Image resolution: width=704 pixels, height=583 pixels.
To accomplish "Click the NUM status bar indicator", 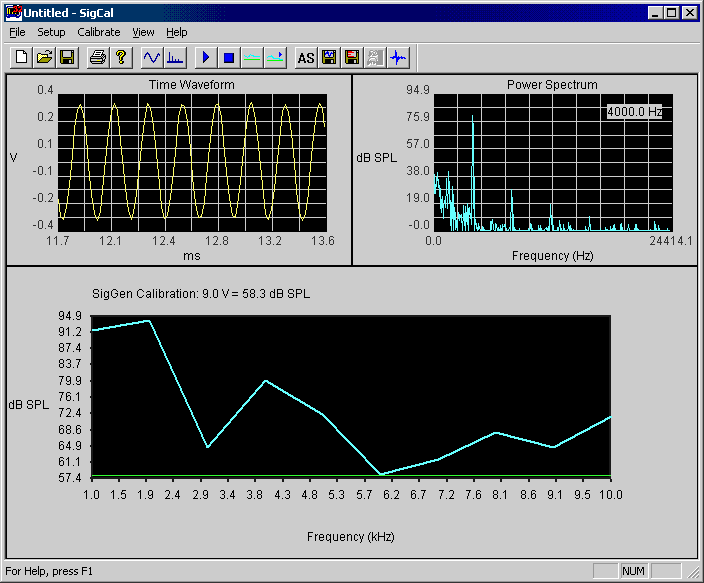I will (x=634, y=571).
